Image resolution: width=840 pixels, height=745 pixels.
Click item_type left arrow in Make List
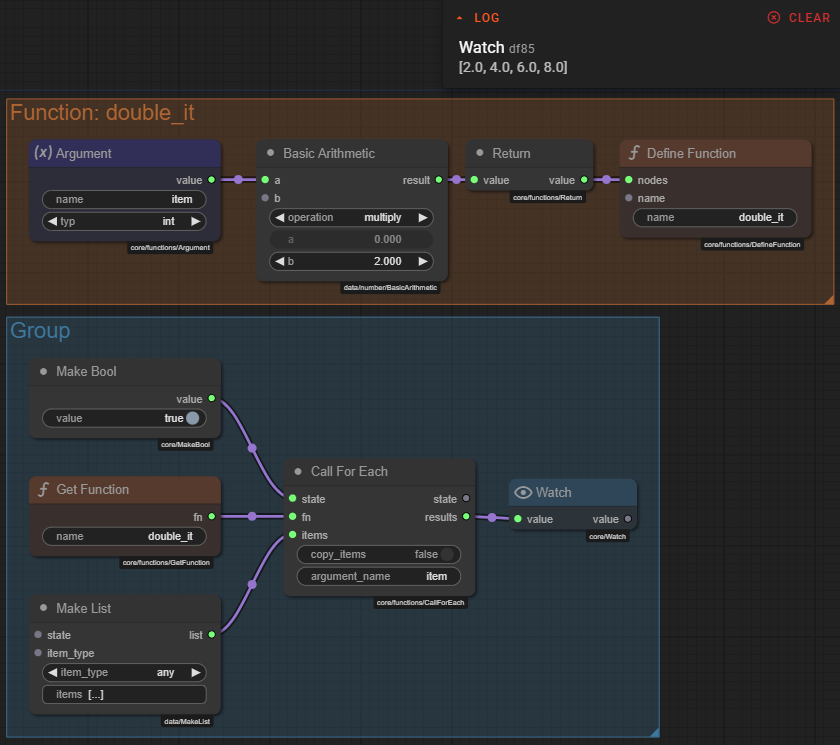[52, 672]
